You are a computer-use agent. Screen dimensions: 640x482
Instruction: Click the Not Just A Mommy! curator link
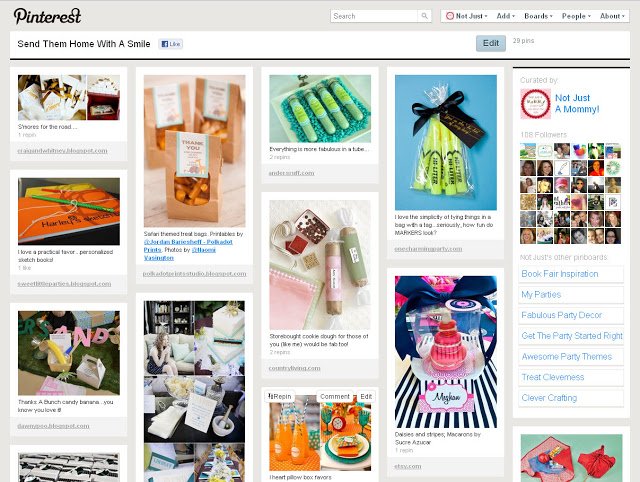(577, 104)
